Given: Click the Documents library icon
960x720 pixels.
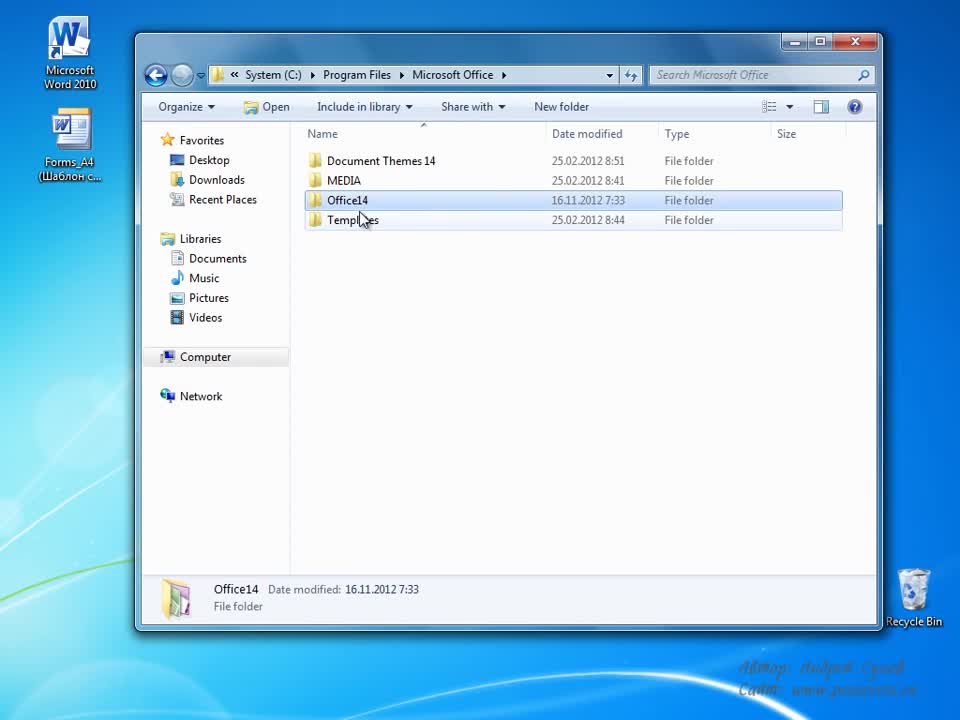Looking at the screenshot, I should click(177, 258).
